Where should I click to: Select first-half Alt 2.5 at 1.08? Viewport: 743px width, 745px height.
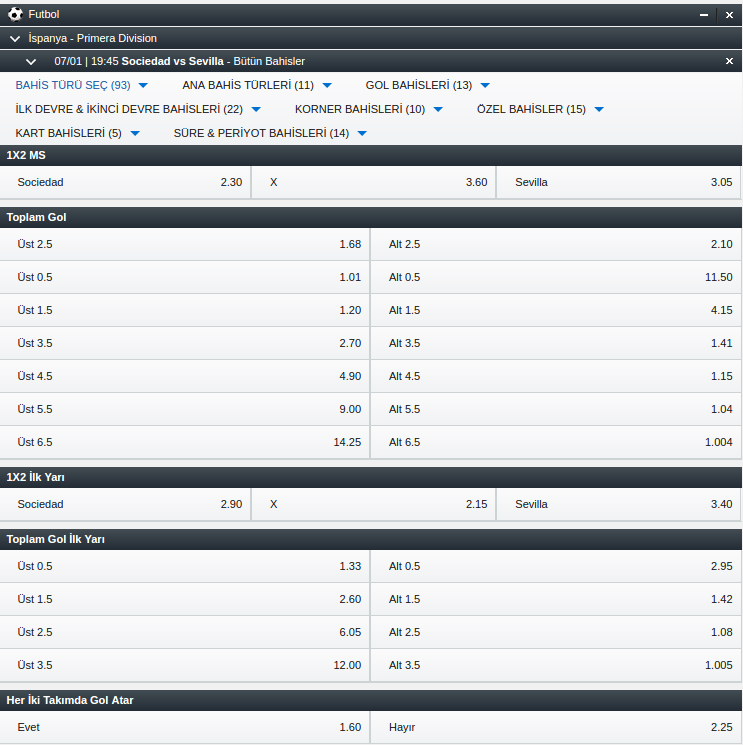point(556,632)
